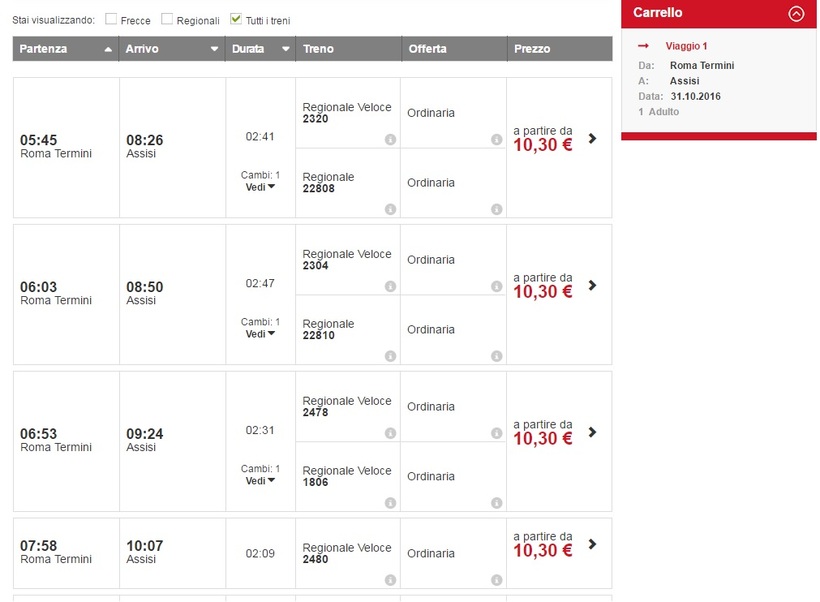Expand Vedi changes for 06:53 train
820x602 pixels.
pyautogui.click(x=261, y=481)
